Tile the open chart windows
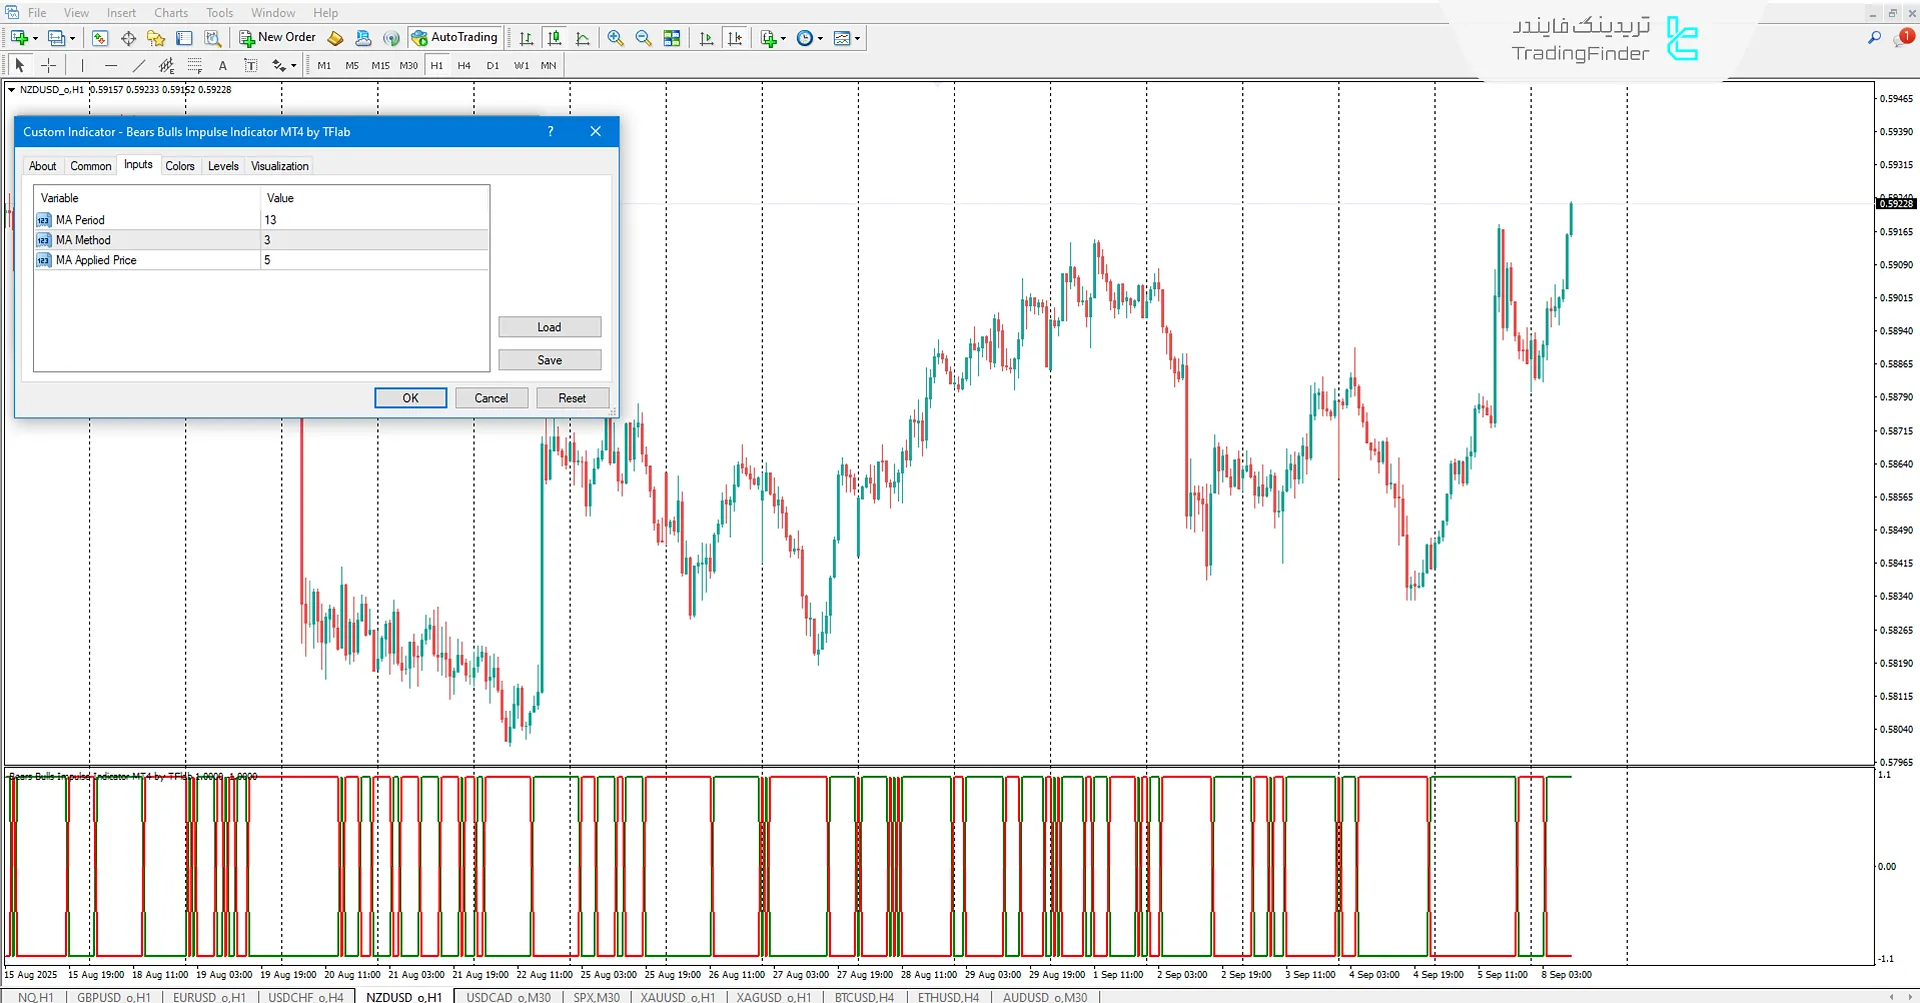 pos(672,38)
